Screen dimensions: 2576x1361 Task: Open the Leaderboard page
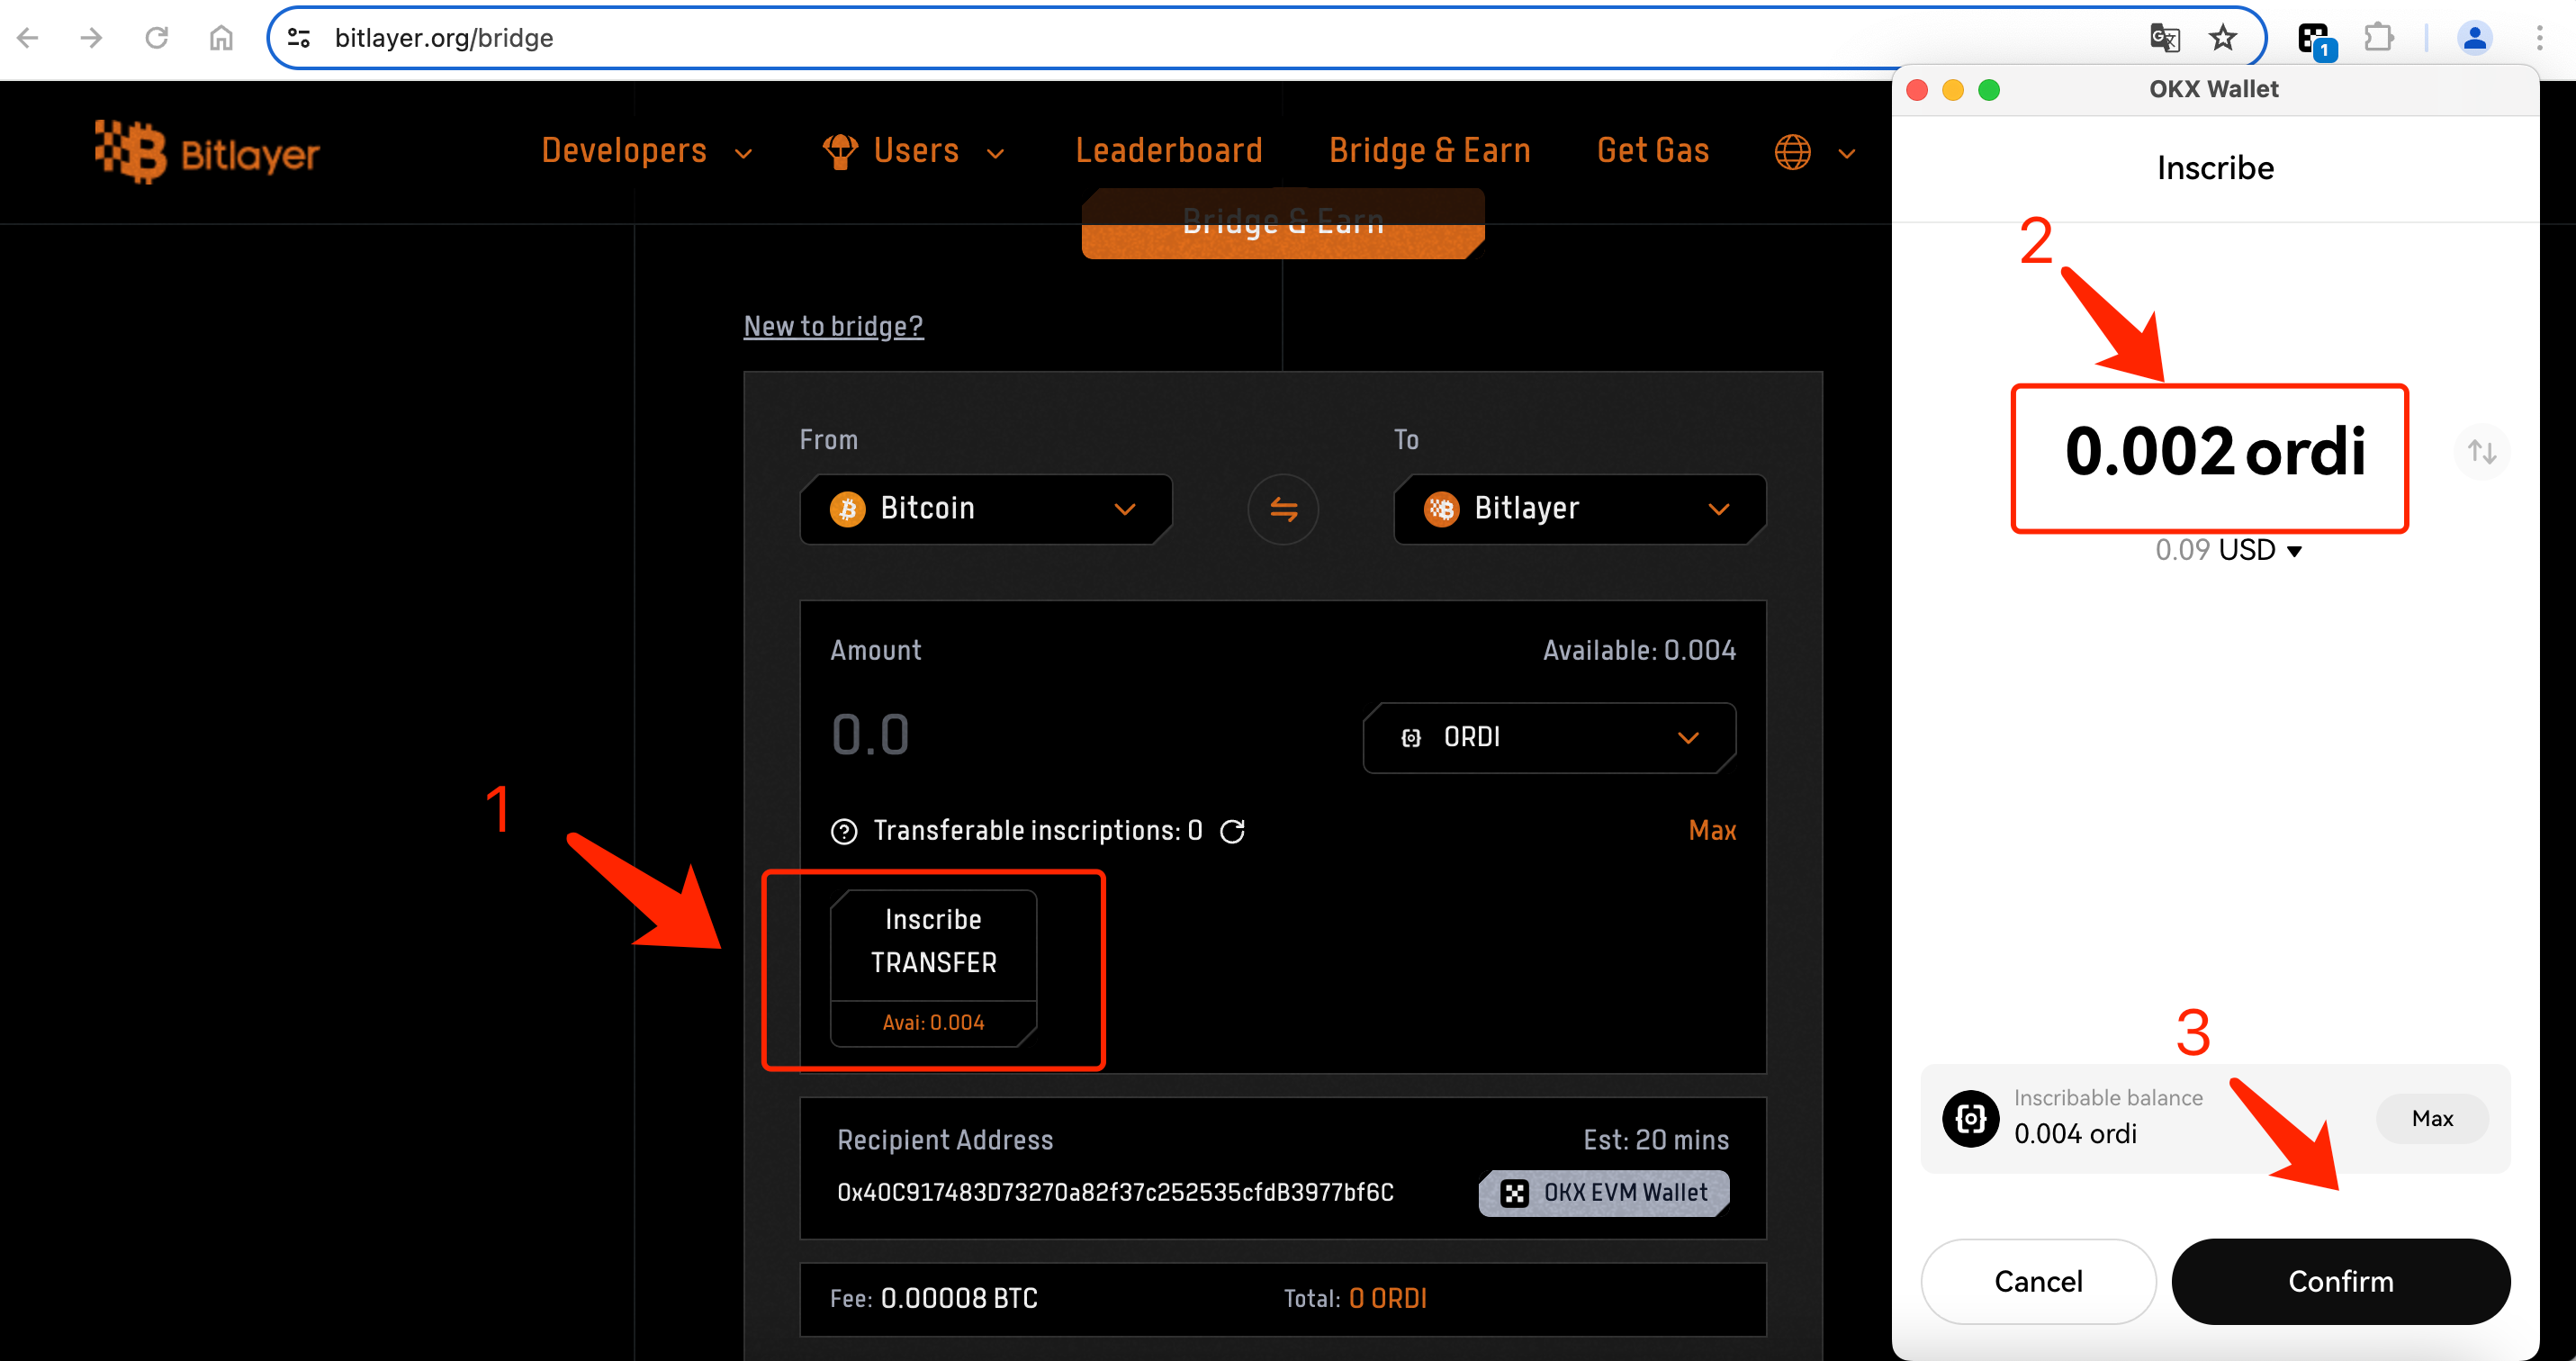click(x=1168, y=151)
